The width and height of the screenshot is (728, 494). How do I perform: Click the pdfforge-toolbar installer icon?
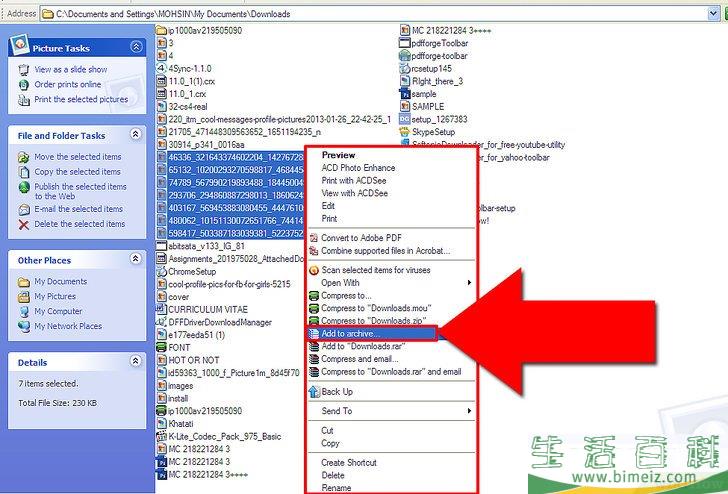[x=404, y=56]
